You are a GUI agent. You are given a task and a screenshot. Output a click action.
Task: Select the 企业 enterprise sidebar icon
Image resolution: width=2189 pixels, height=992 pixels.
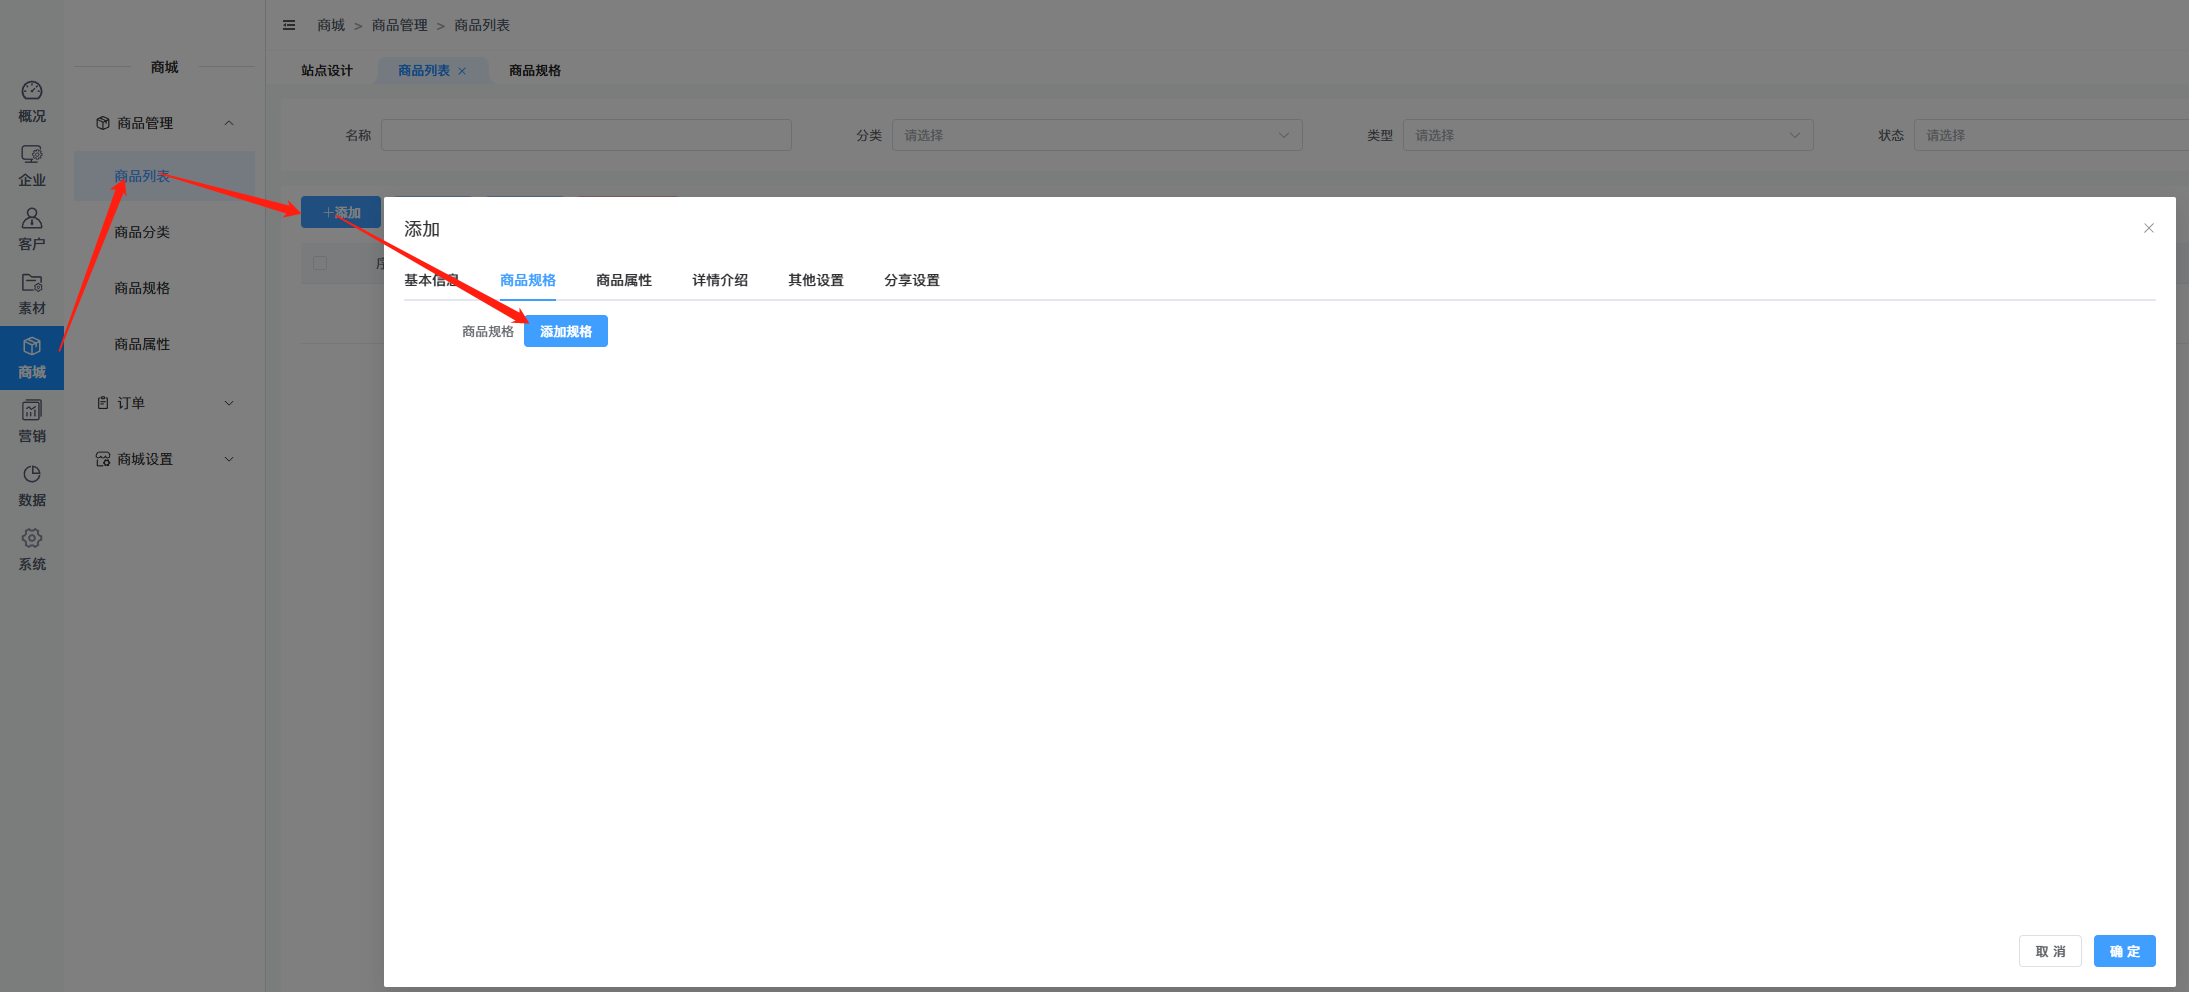tap(32, 165)
